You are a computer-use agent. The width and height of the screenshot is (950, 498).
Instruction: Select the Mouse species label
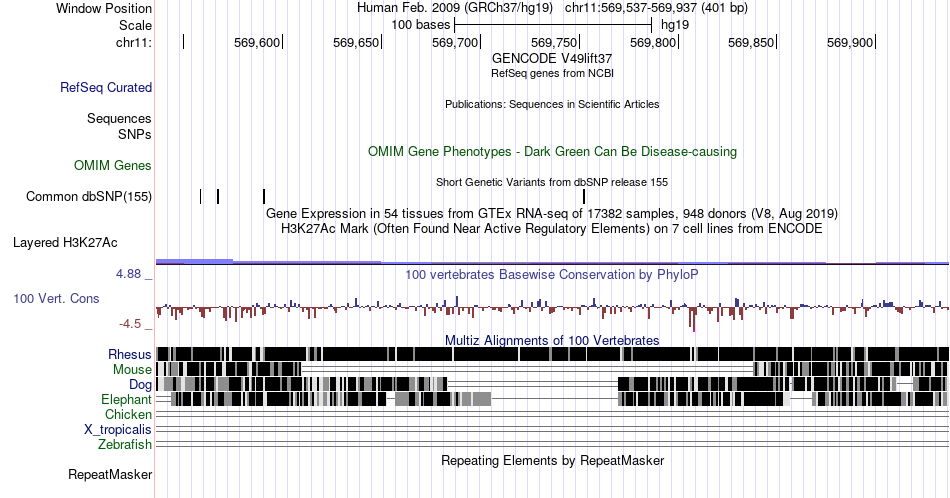coord(132,370)
